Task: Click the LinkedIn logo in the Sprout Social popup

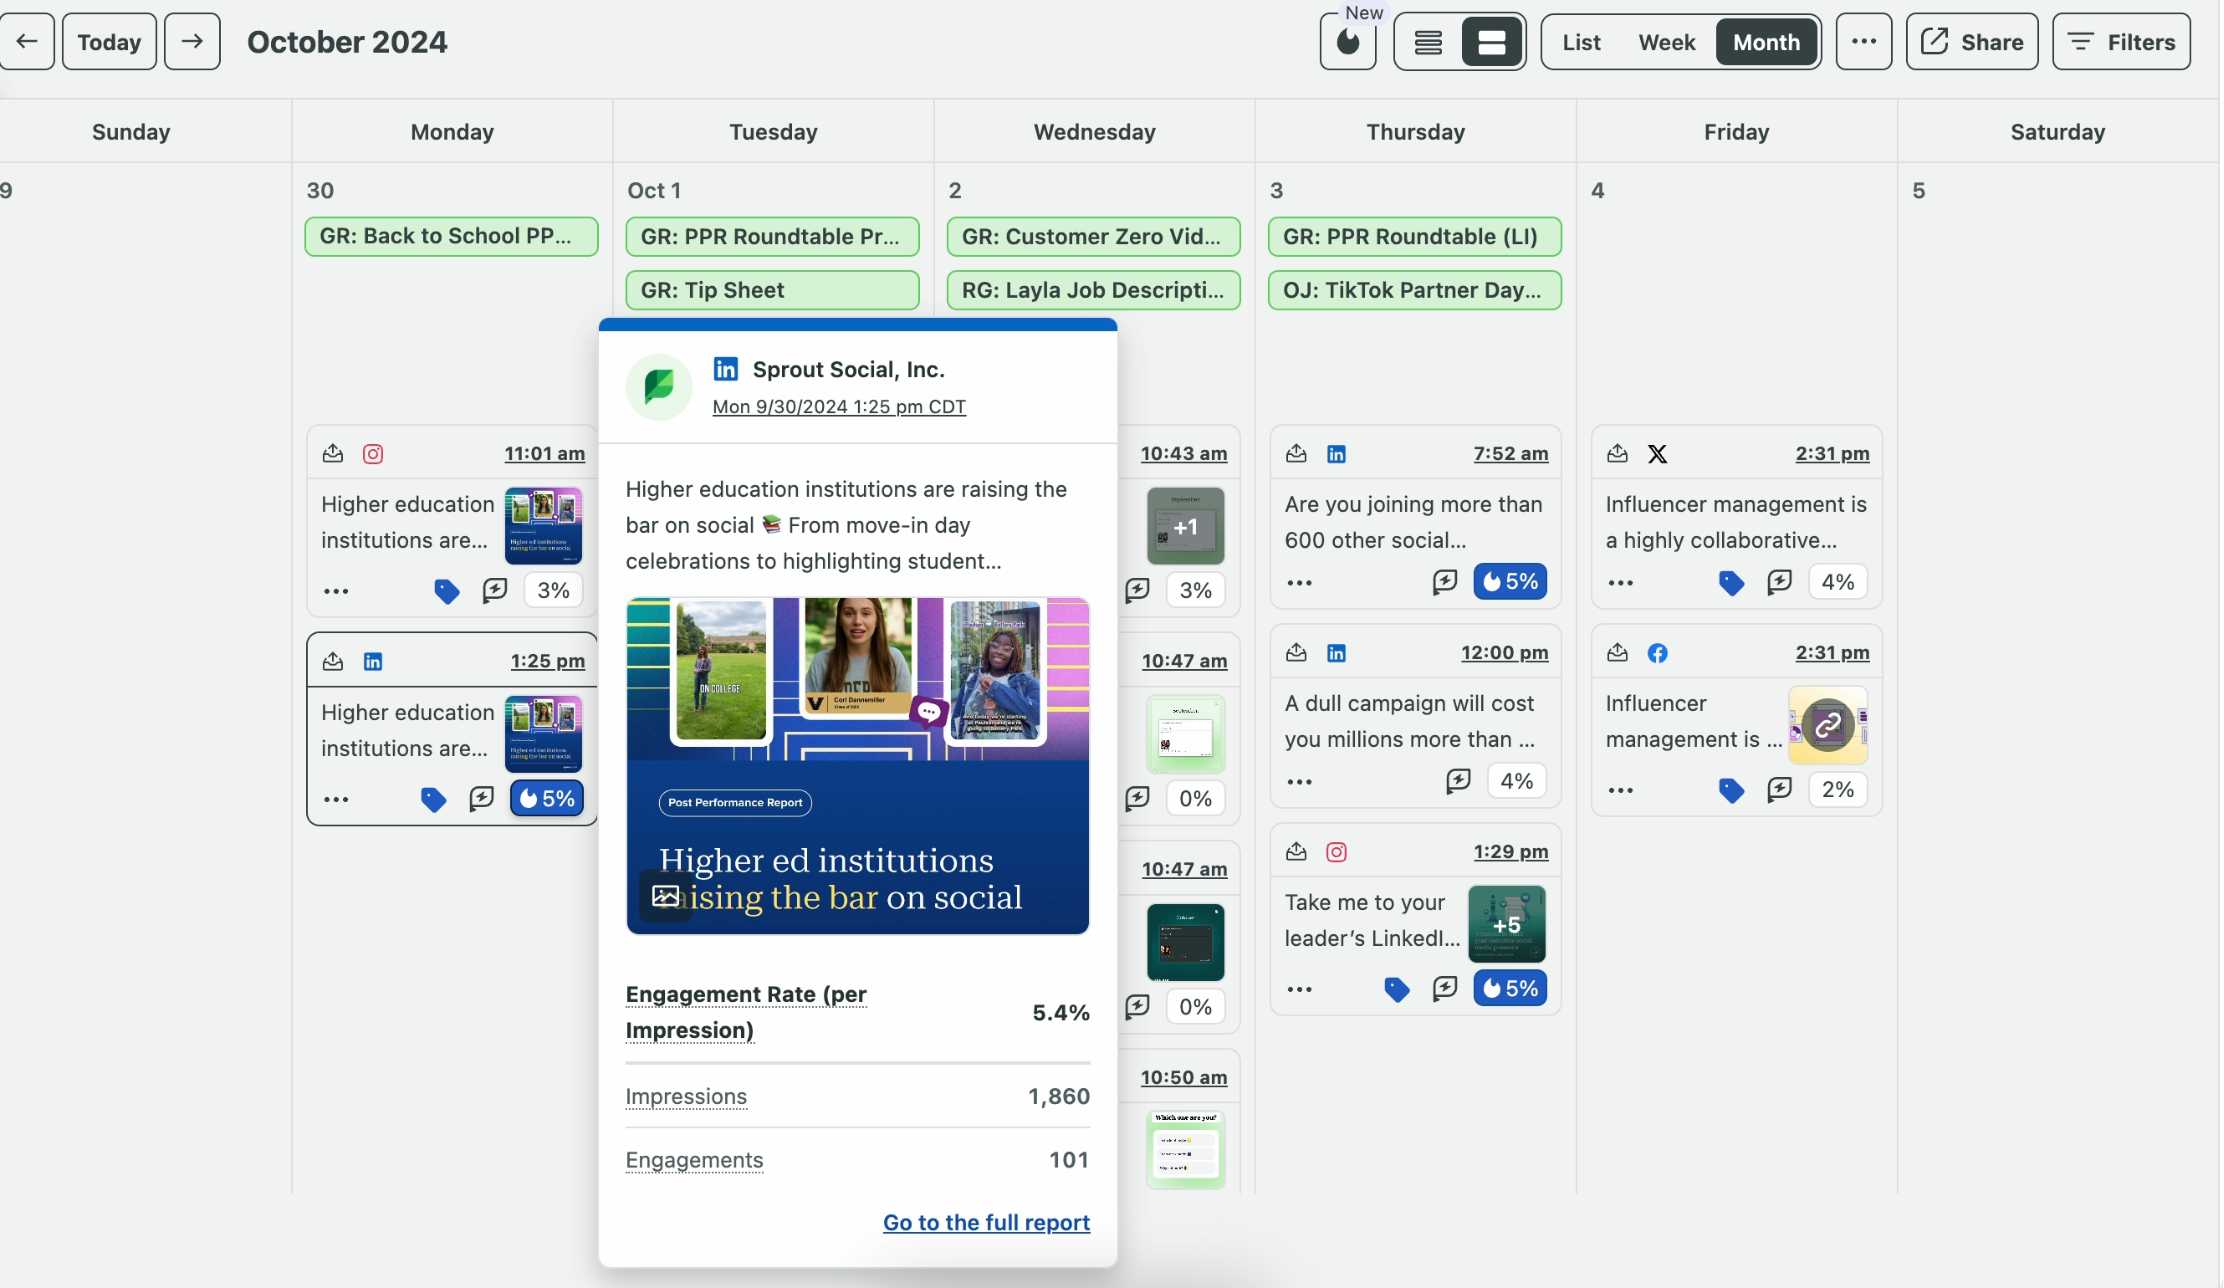Action: [726, 369]
